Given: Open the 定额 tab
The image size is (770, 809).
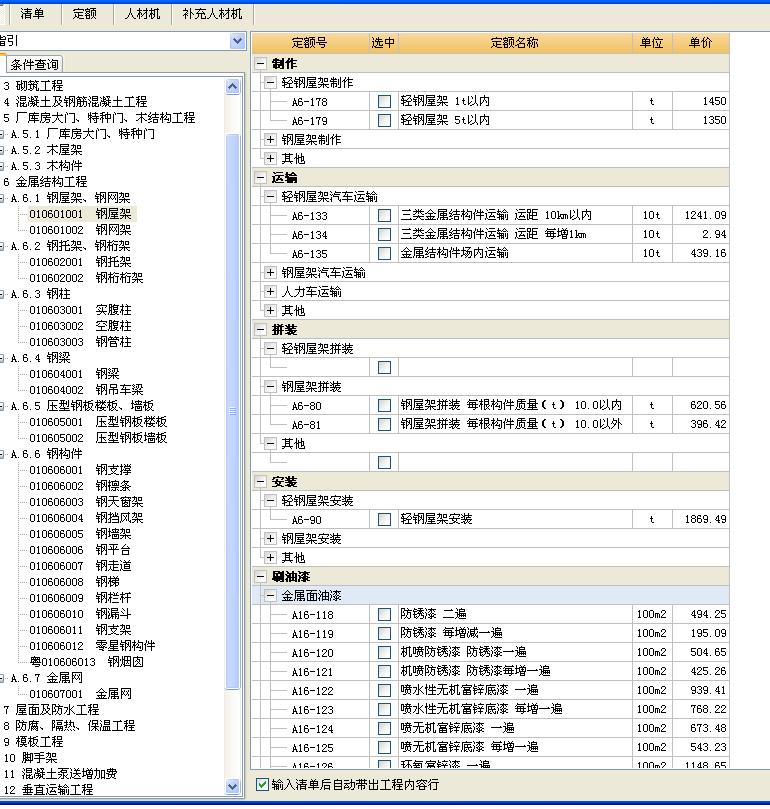Looking at the screenshot, I should [x=85, y=14].
